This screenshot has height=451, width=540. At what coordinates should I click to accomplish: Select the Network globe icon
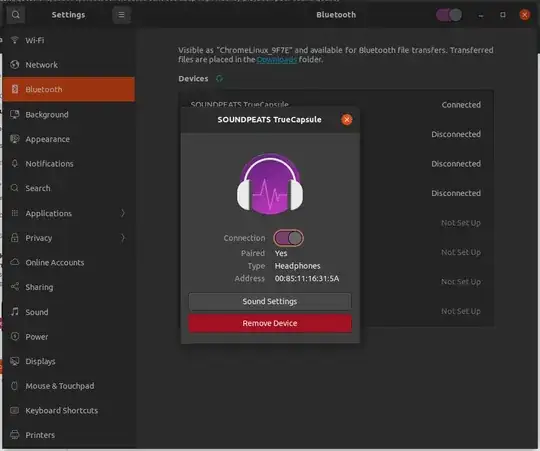(14, 64)
